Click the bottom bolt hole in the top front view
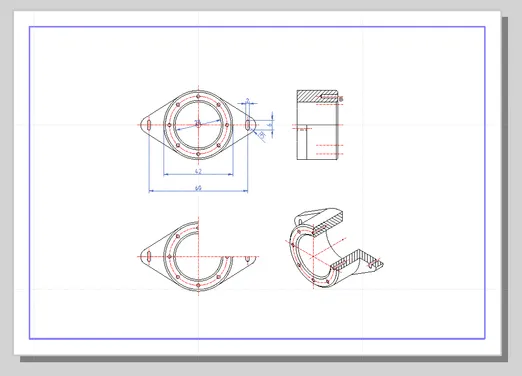Screen dimensions: 522x376 tap(198, 154)
